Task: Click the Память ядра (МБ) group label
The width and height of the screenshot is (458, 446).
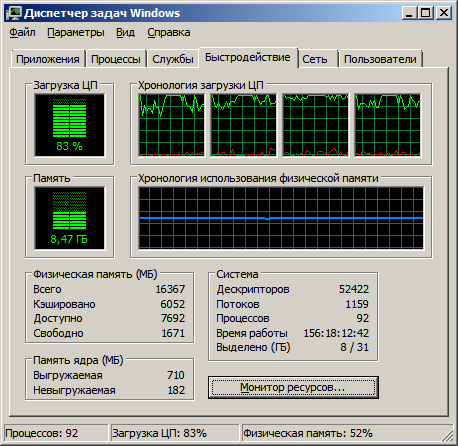Action: (x=78, y=360)
